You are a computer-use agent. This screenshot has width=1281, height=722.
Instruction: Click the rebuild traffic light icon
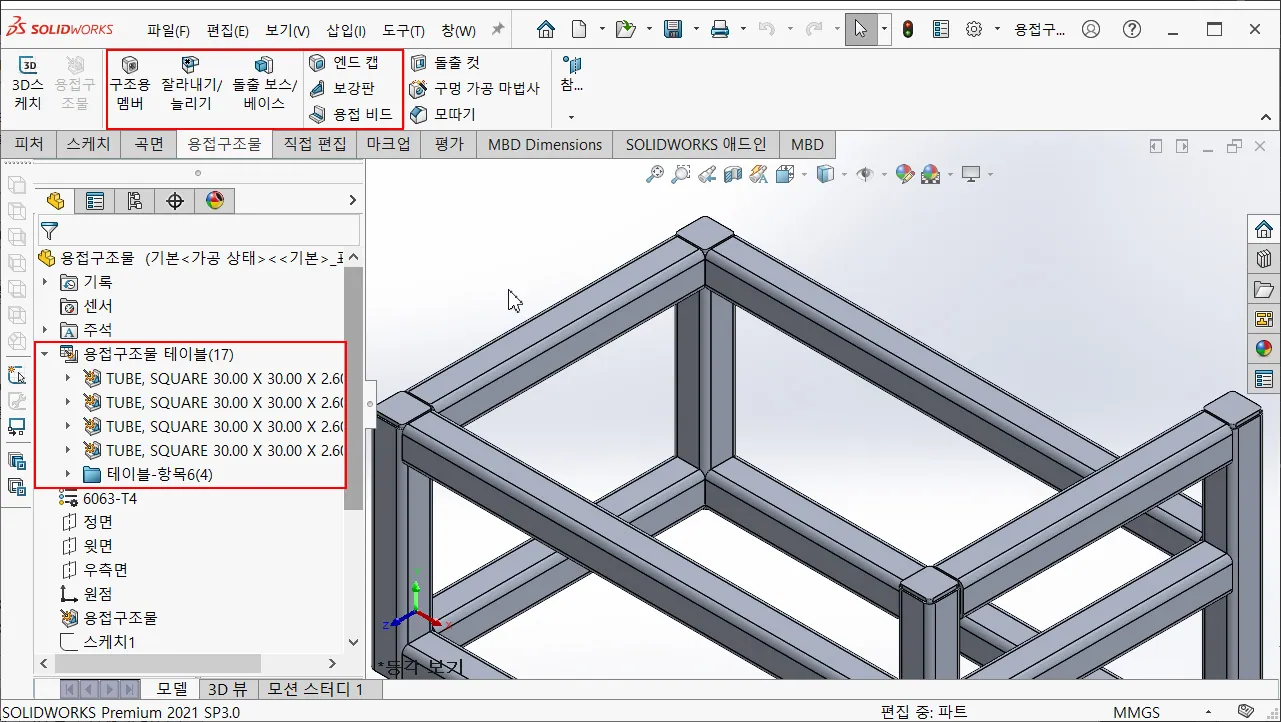[908, 29]
